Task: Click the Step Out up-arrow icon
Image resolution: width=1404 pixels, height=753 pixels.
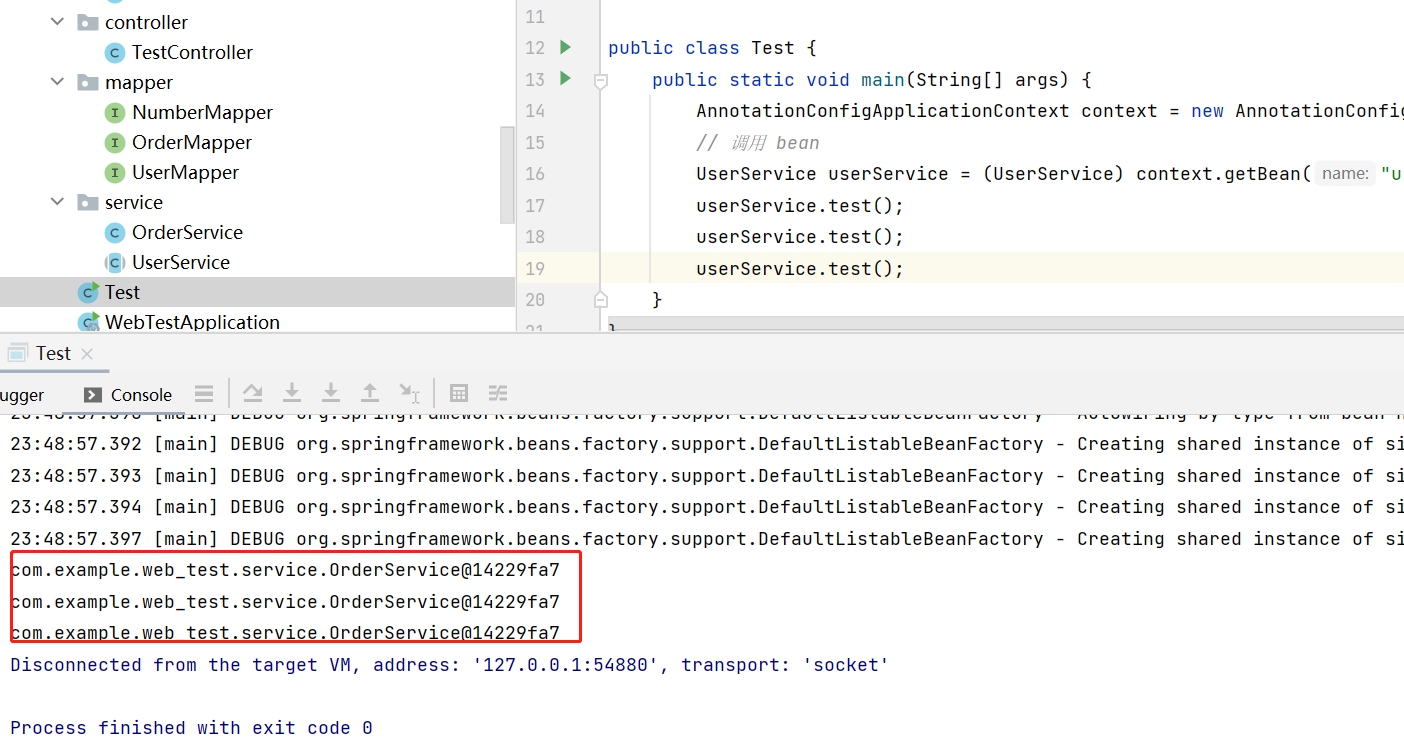Action: (x=370, y=393)
